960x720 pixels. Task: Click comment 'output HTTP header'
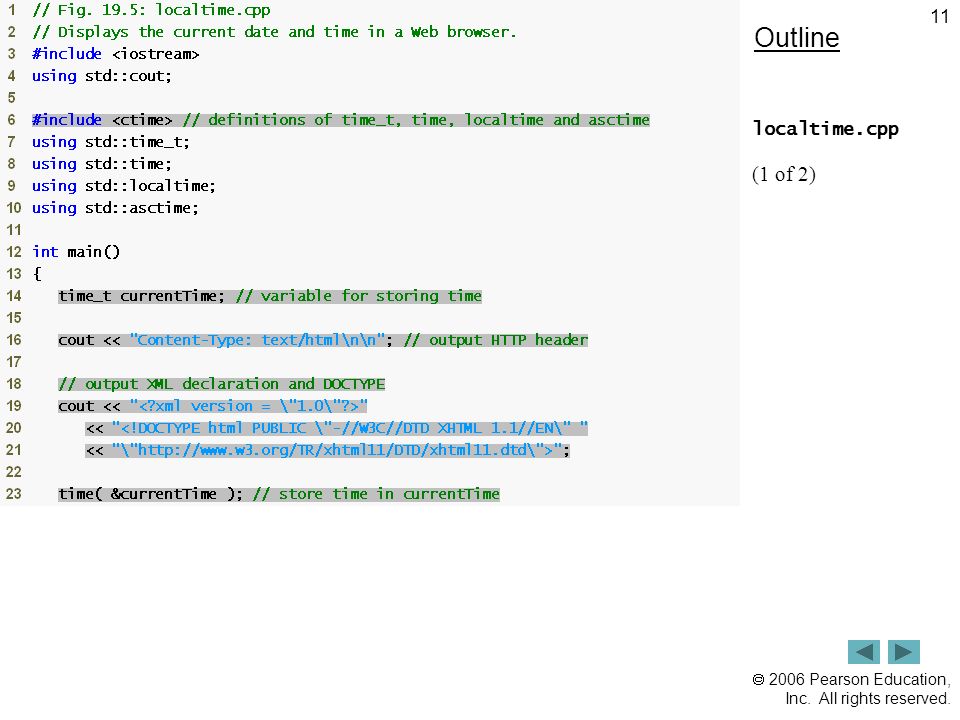coord(495,340)
